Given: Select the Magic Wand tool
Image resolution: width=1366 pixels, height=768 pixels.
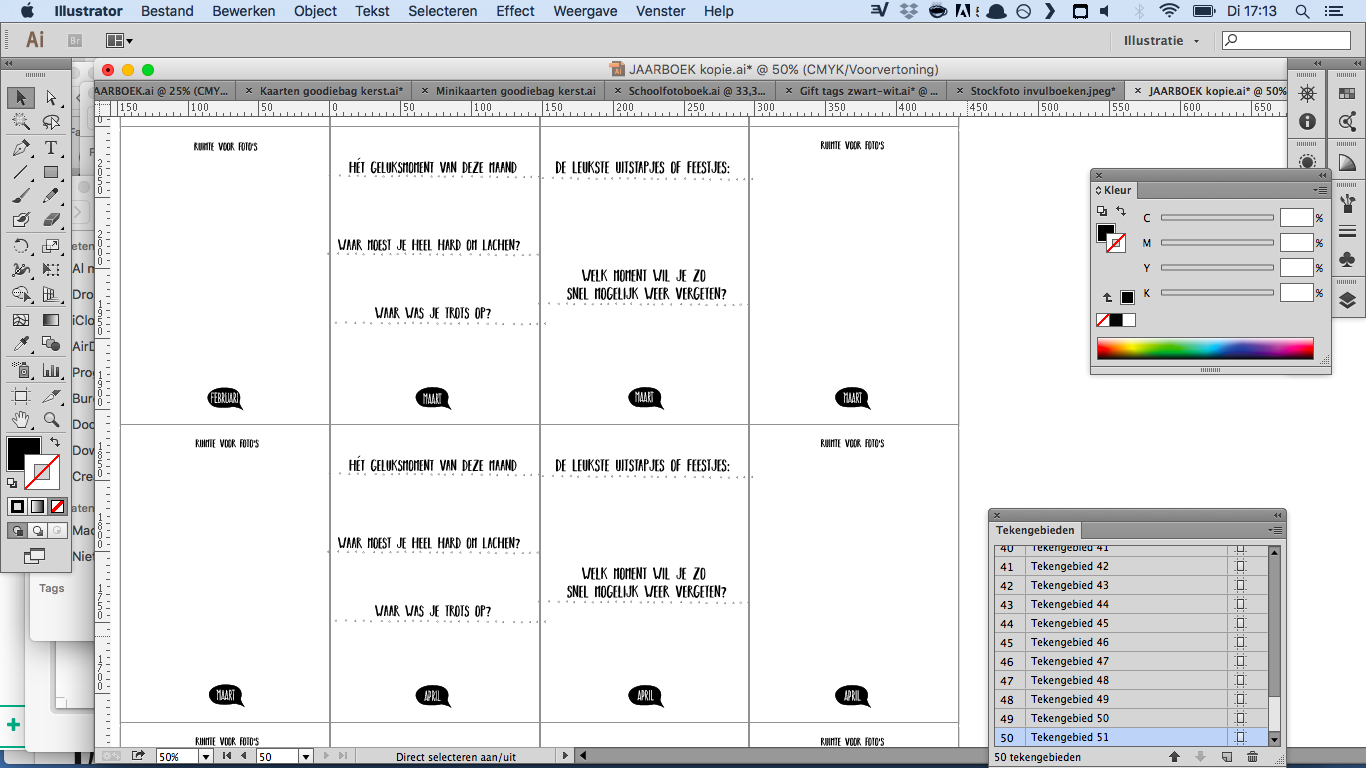Looking at the screenshot, I should click(21, 122).
